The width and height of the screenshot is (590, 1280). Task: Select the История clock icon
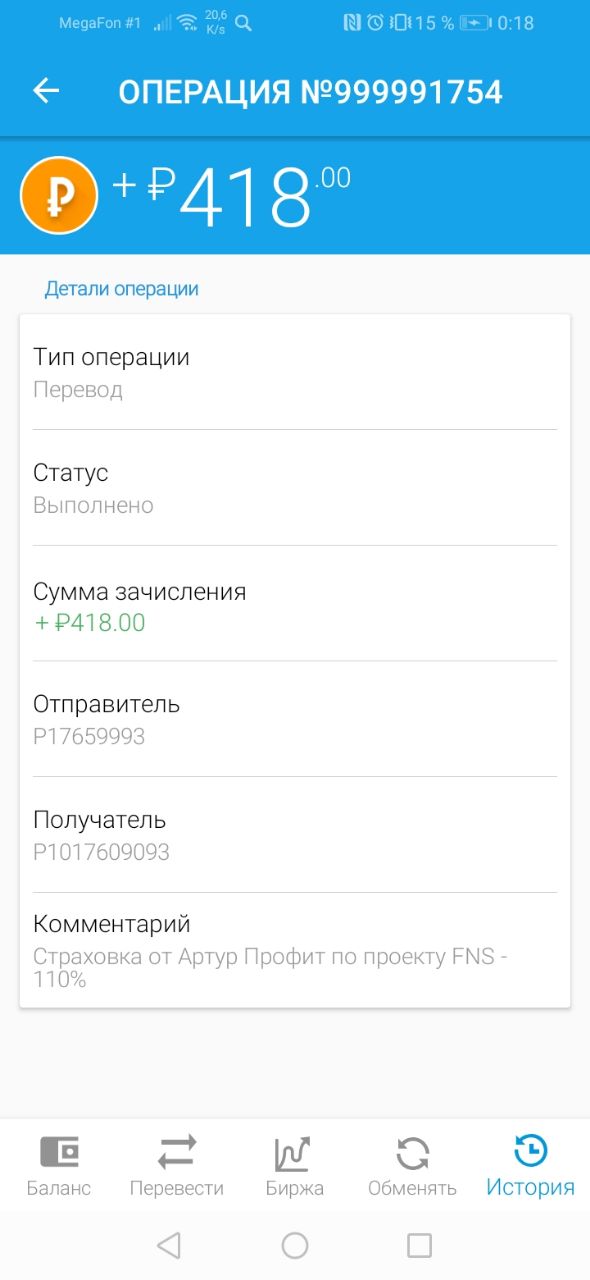530,1151
